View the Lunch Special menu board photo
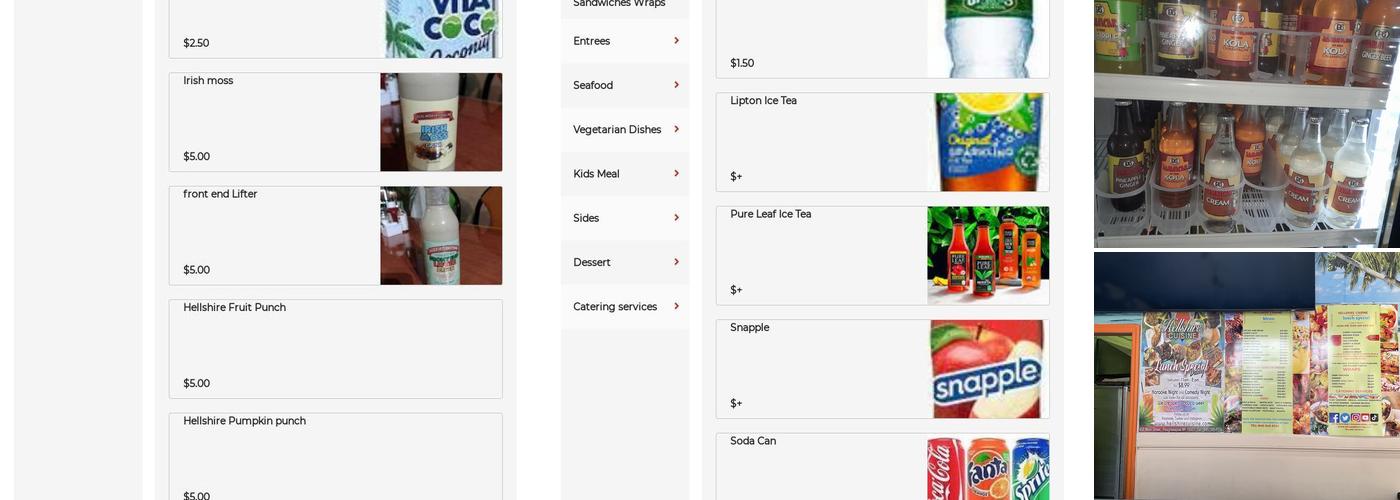 1247,376
